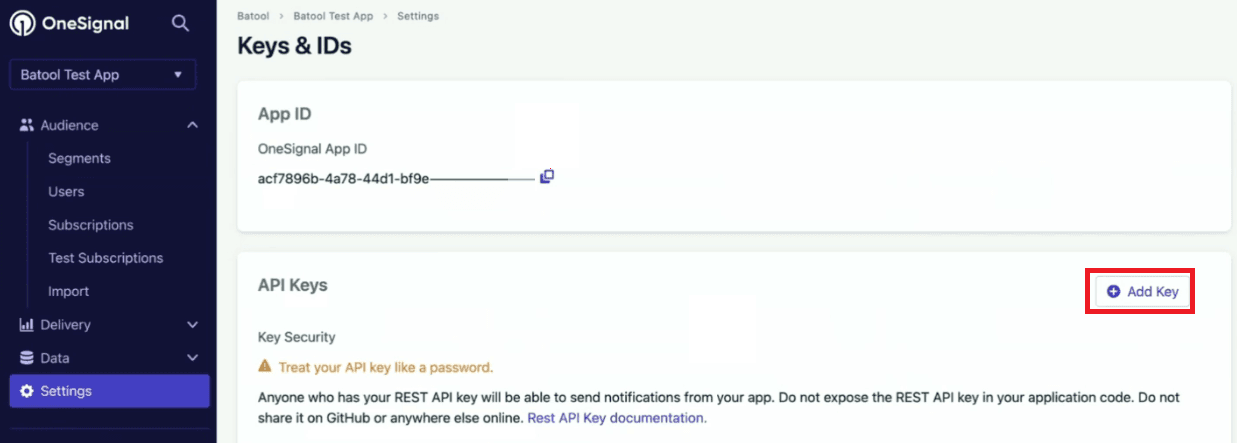Click the Audience people icon
This screenshot has width=1237, height=443.
(x=27, y=125)
